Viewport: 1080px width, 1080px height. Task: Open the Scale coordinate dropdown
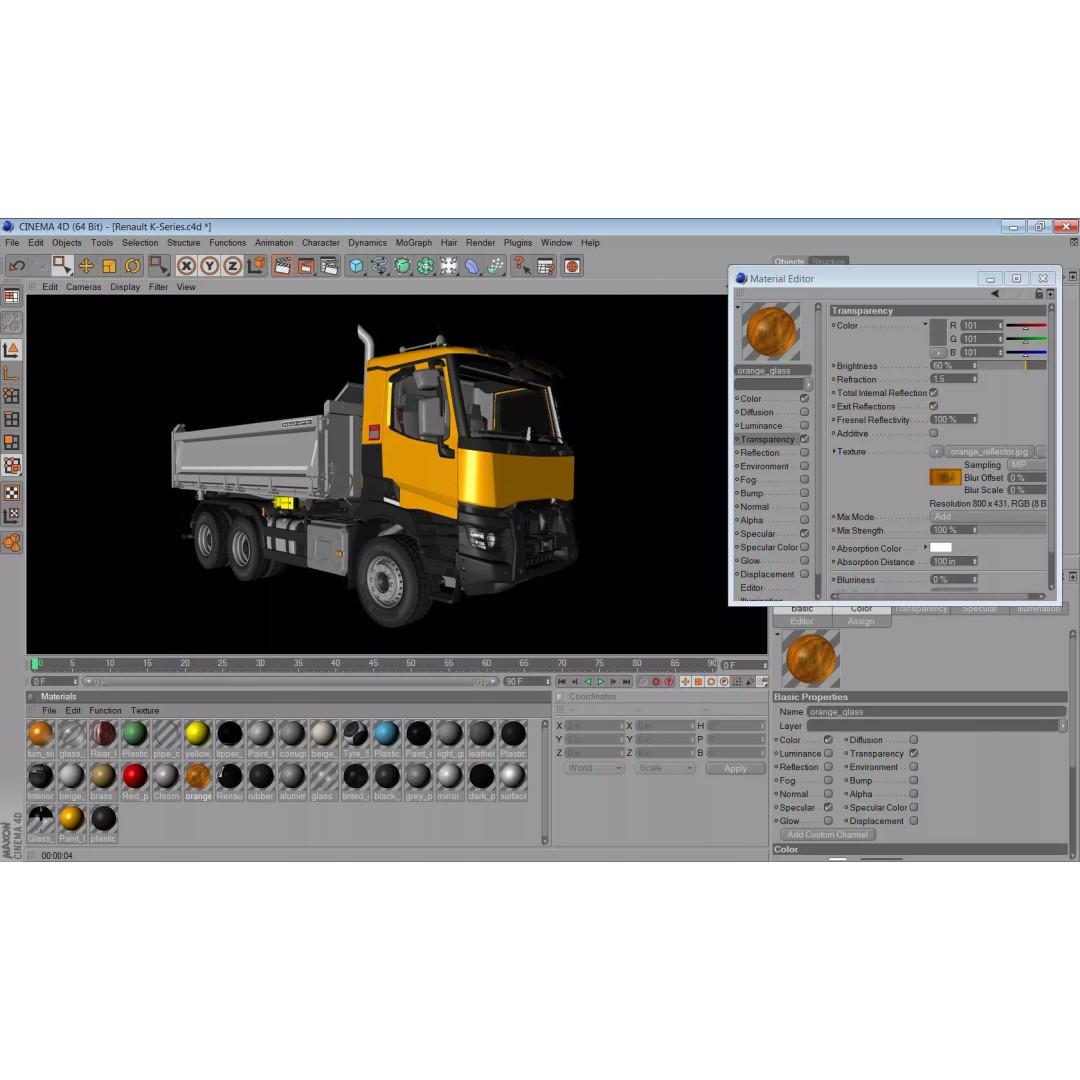664,768
